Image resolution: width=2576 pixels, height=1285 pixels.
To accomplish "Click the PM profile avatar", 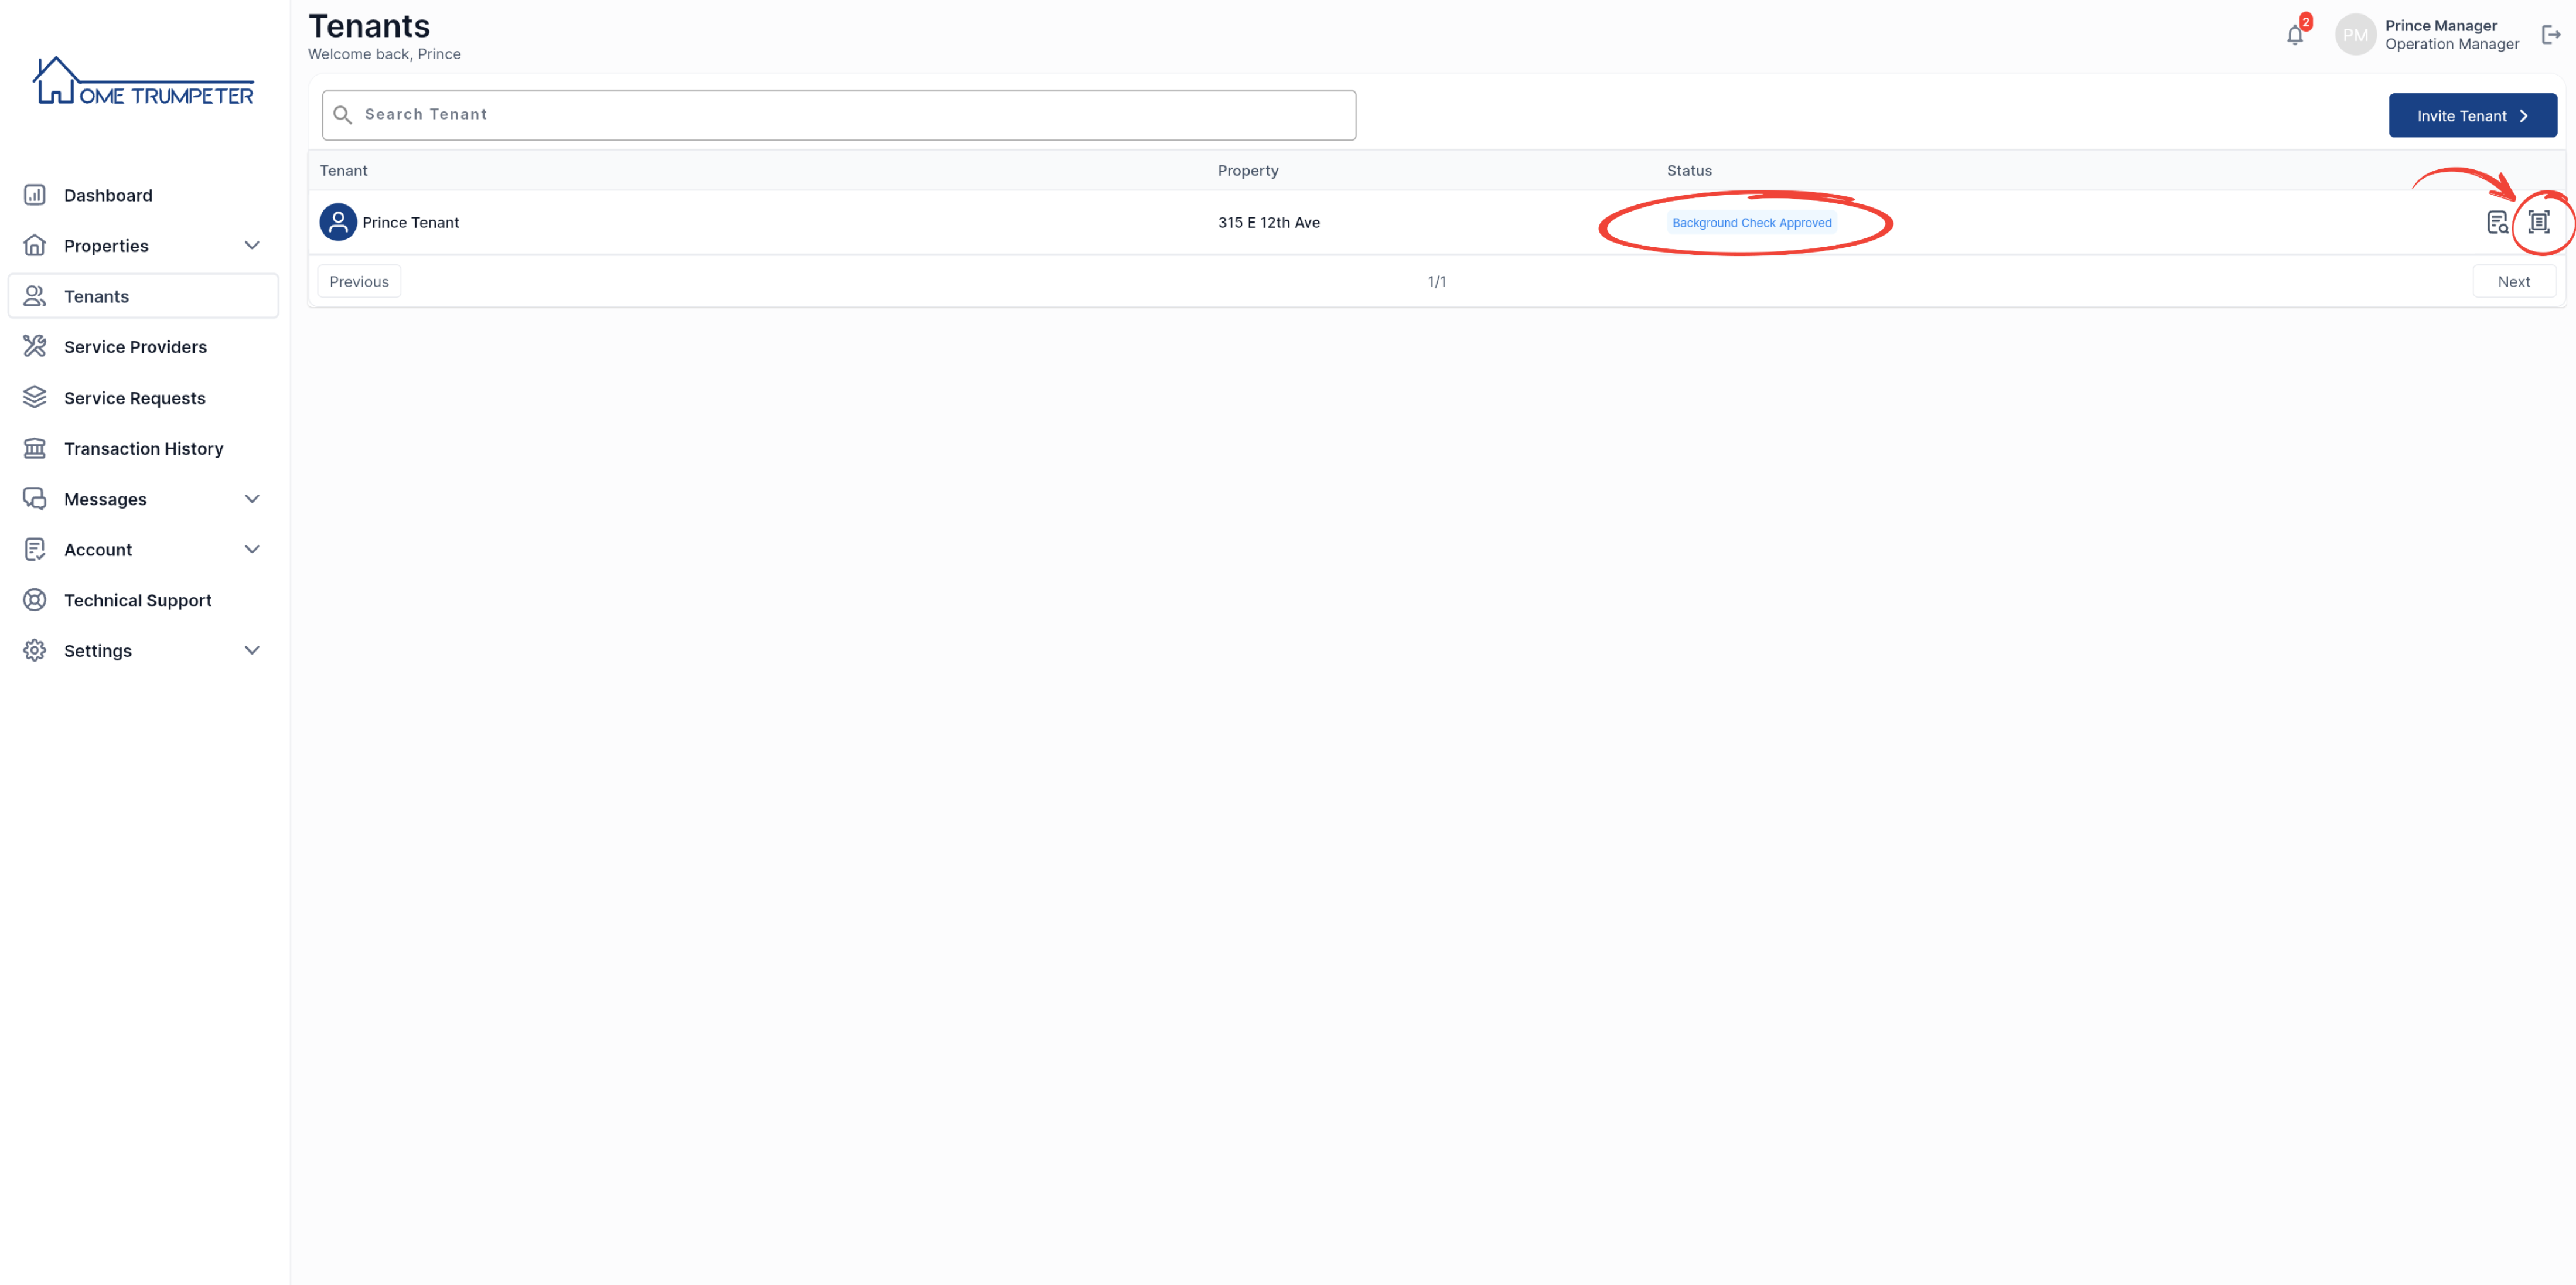I will (2355, 35).
